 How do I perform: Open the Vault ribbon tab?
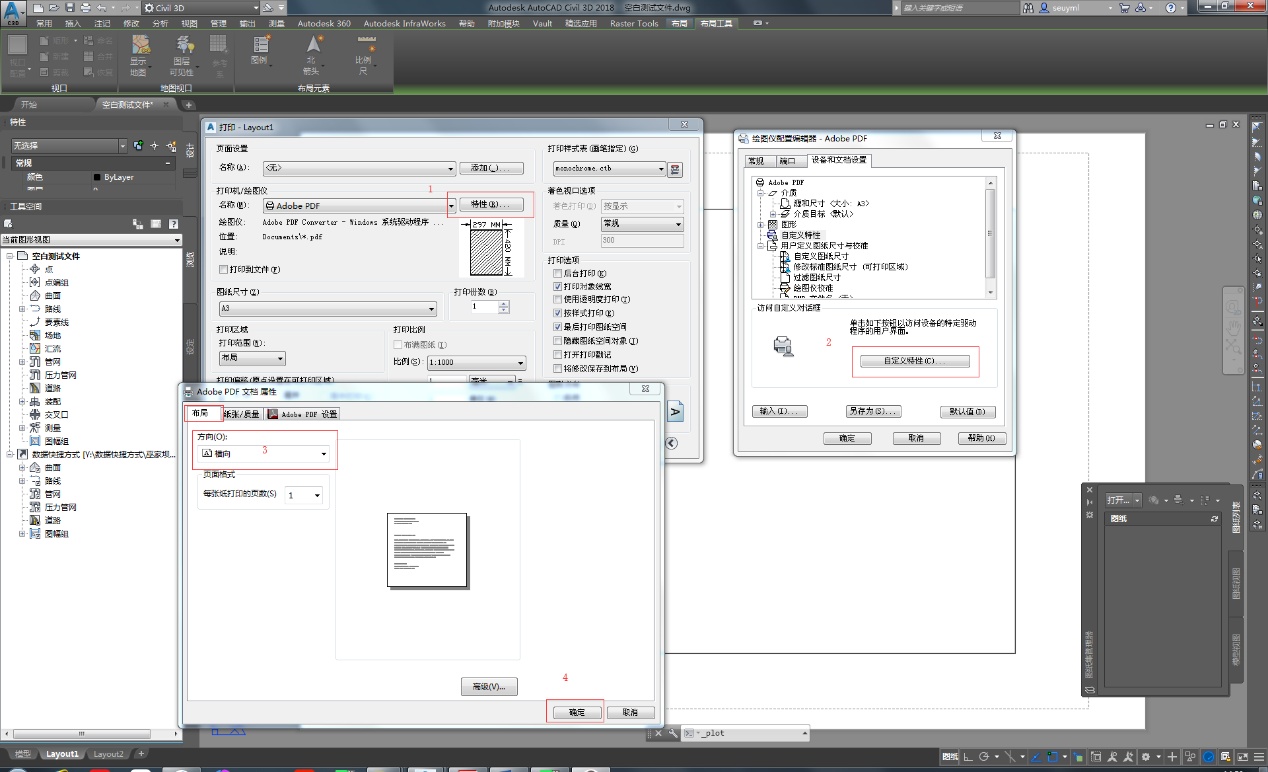(542, 23)
